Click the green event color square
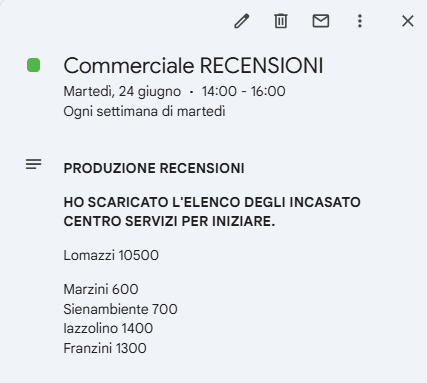This screenshot has width=427, height=383. 33,65
